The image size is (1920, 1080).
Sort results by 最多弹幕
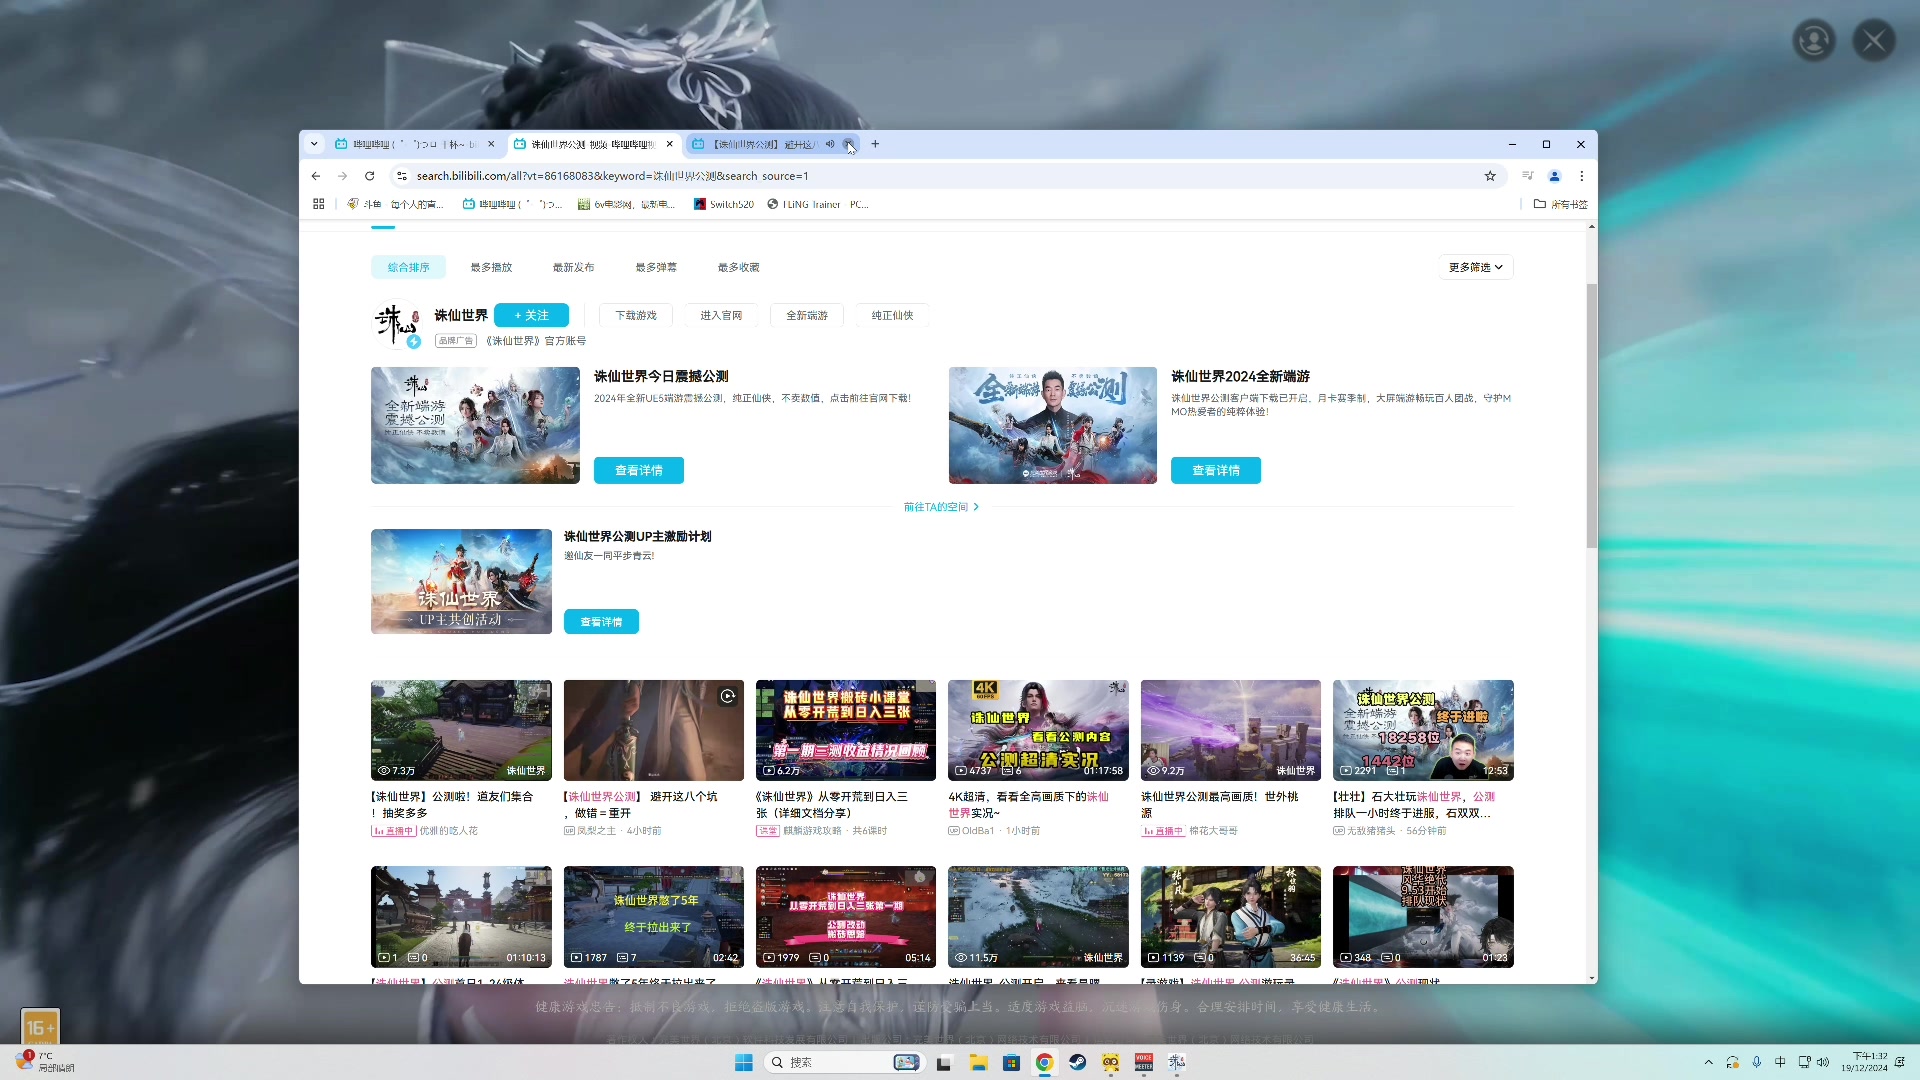point(656,267)
